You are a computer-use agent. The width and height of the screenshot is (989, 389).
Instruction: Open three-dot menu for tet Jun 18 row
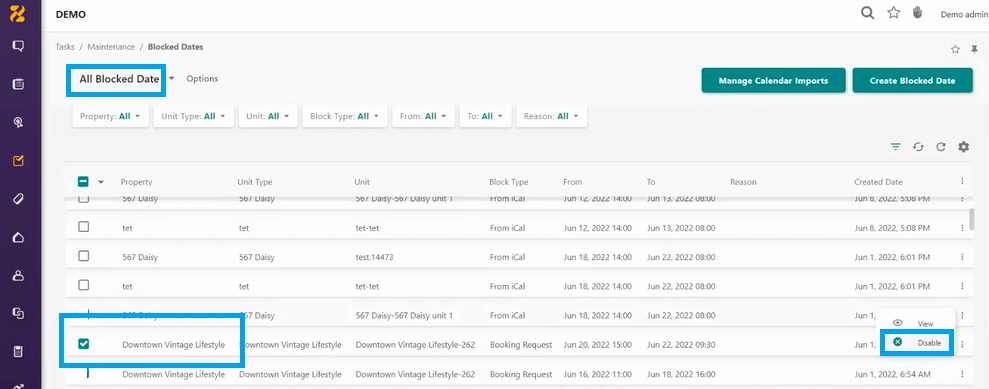(x=962, y=286)
